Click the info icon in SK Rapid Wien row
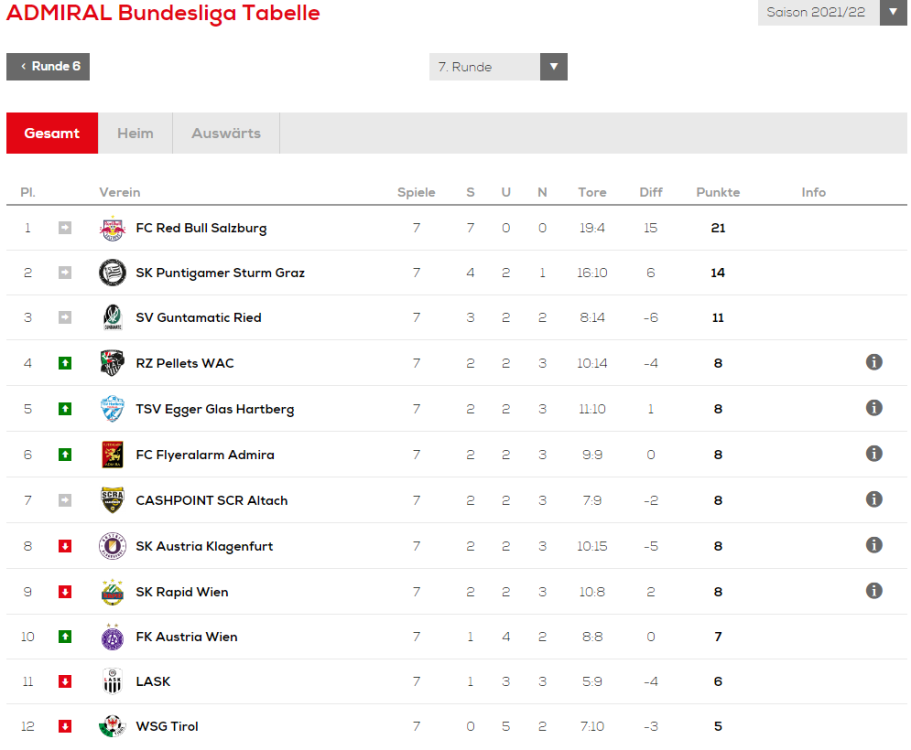 pos(874,591)
